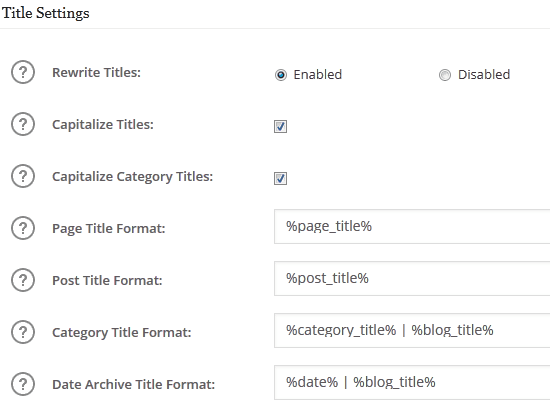Select the Enabled radio button

281,75
